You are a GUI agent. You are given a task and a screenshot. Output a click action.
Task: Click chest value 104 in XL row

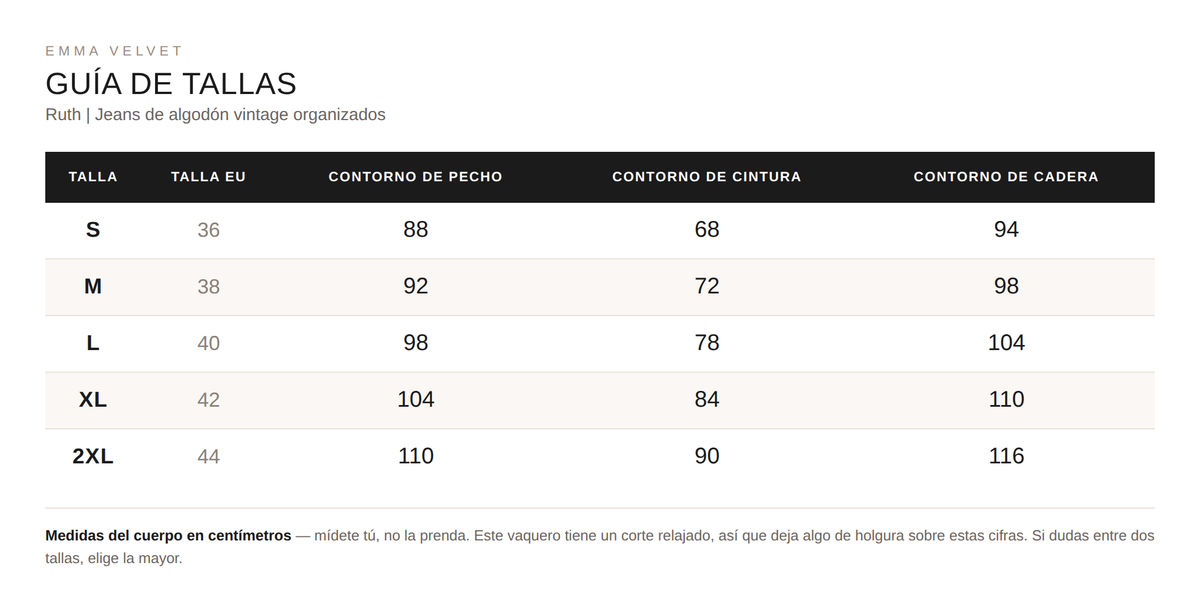415,400
